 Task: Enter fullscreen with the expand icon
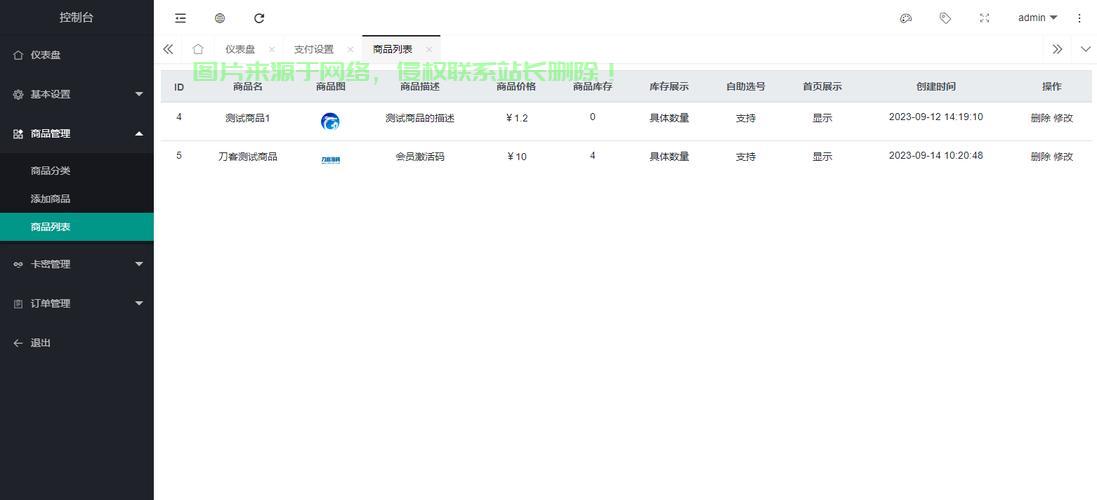984,18
